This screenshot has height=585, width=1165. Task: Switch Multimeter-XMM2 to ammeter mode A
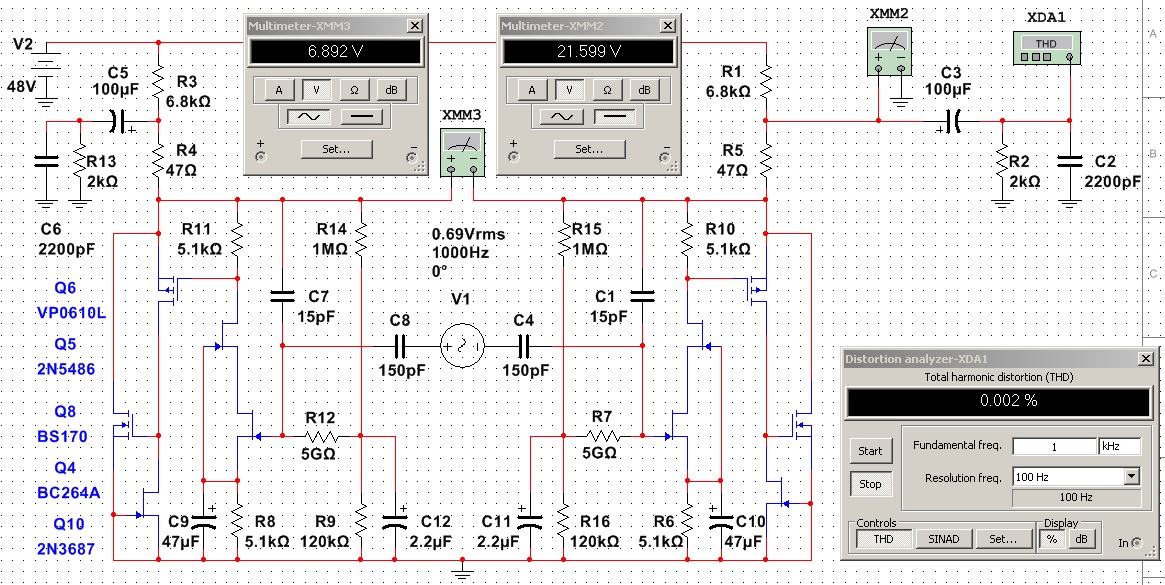click(x=532, y=90)
